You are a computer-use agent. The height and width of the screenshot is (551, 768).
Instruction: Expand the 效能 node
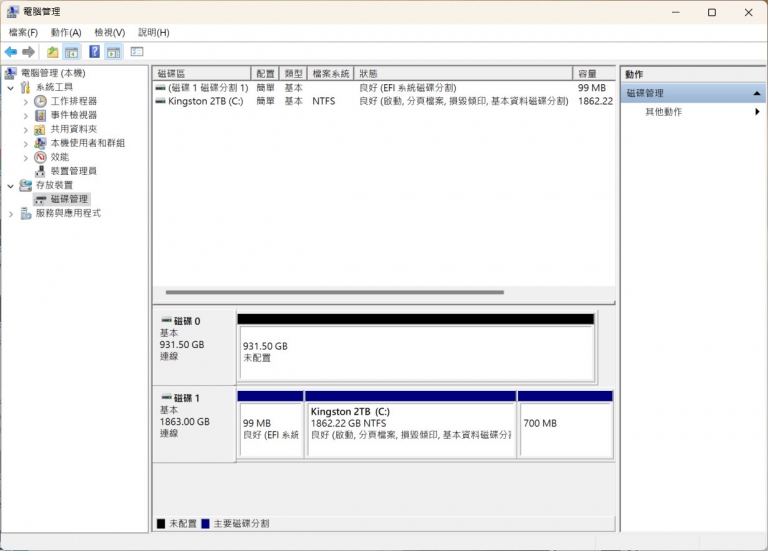25,158
